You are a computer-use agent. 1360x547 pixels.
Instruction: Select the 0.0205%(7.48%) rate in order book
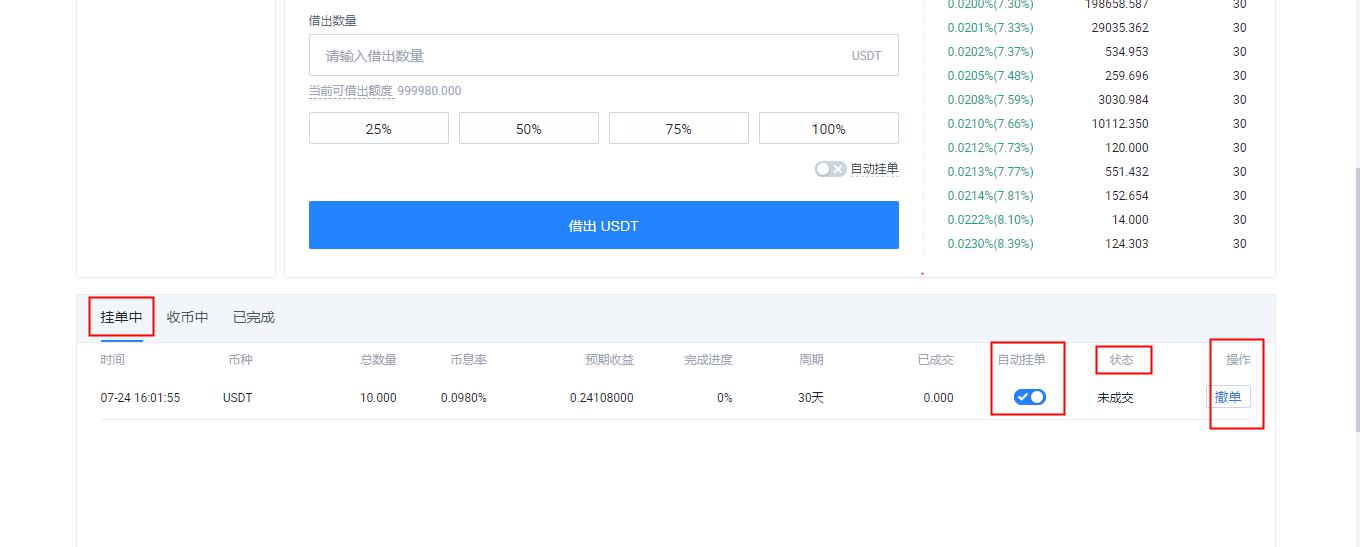[991, 76]
